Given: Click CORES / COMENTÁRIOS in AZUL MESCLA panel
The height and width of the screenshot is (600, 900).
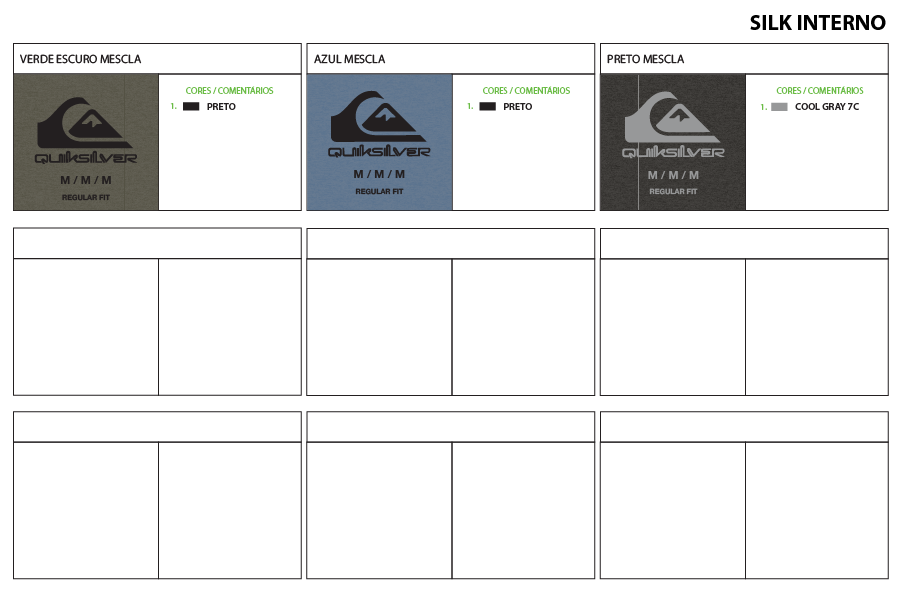Looking at the screenshot, I should pyautogui.click(x=526, y=91).
